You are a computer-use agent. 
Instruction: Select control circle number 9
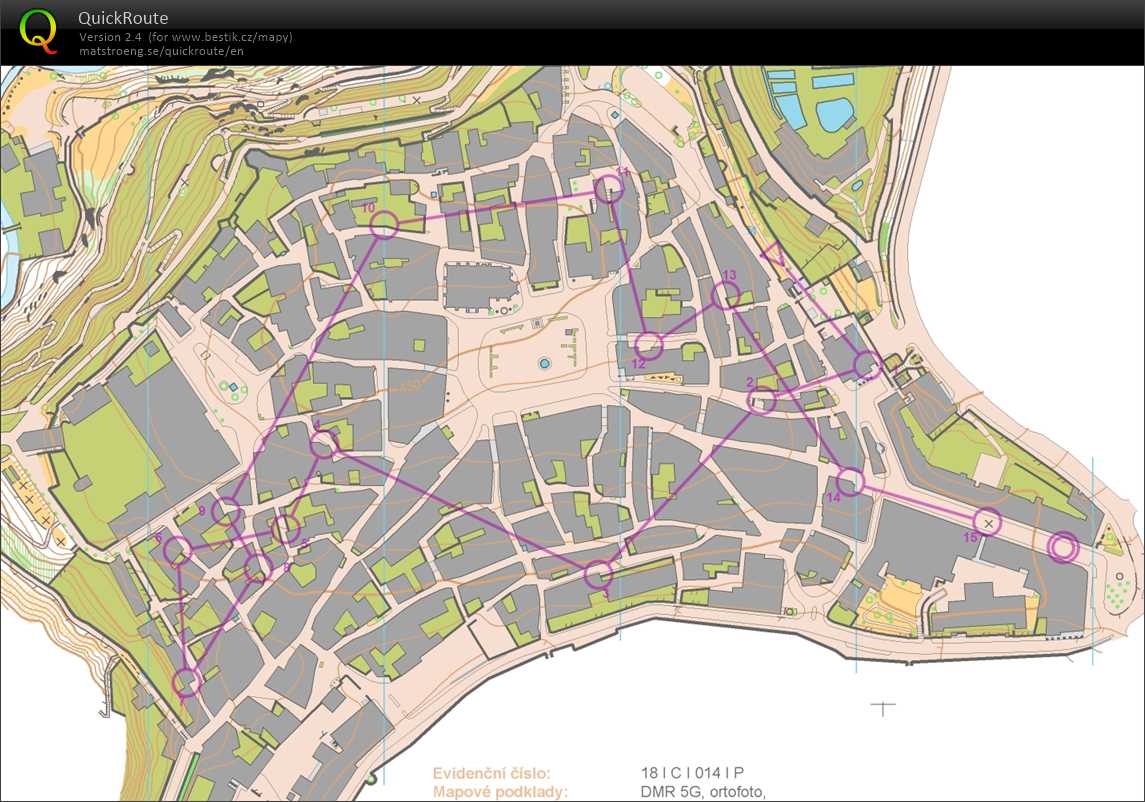pos(226,512)
